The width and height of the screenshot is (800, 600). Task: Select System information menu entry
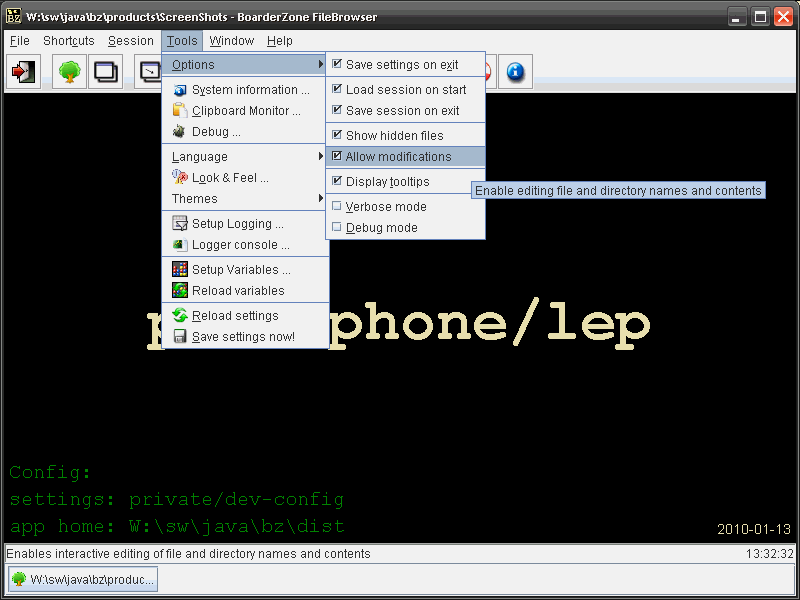click(x=245, y=90)
